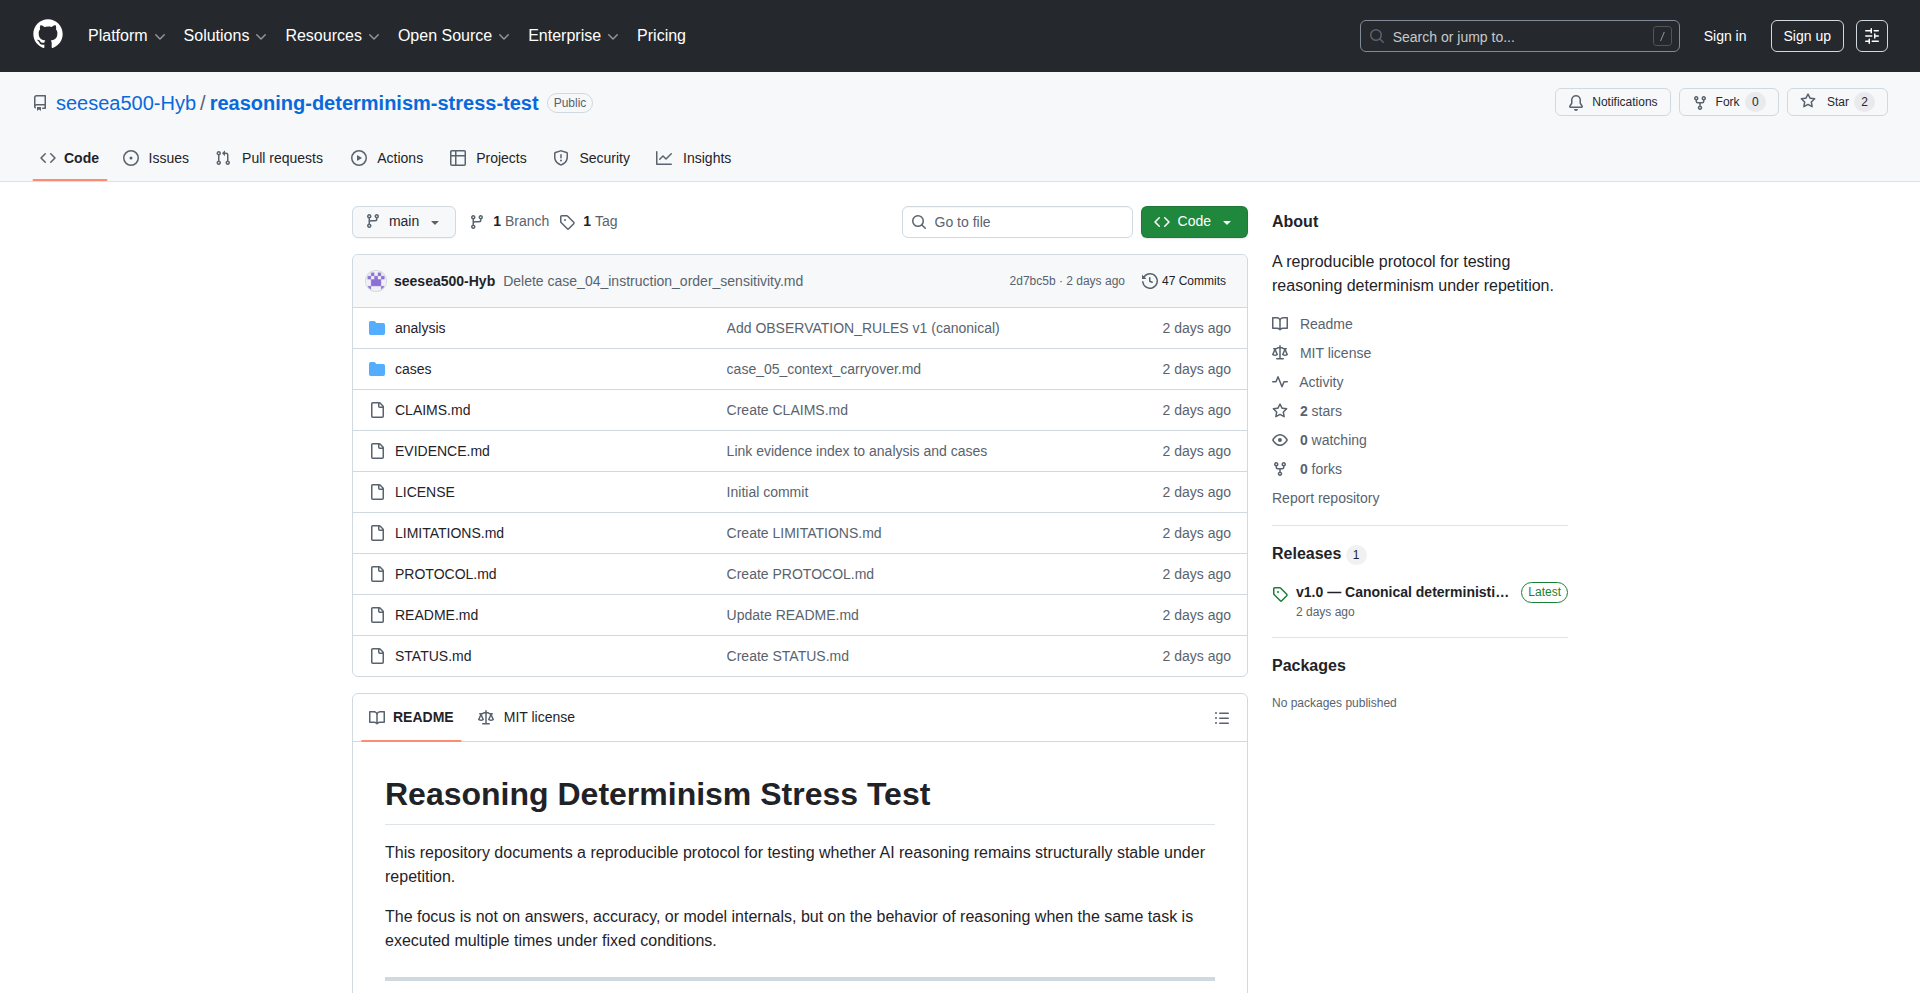1920x993 pixels.
Task: Open the Insights tab
Action: point(694,158)
